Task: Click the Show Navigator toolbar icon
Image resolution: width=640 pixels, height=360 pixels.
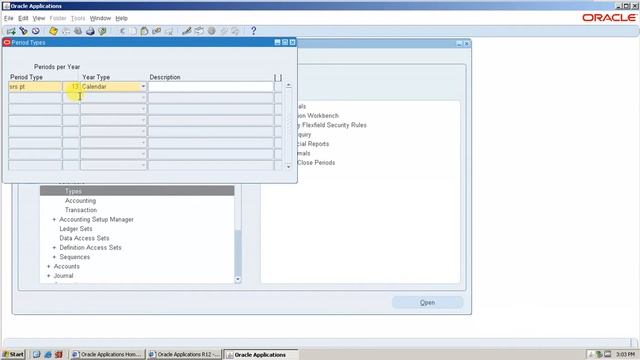Action: click(x=36, y=31)
